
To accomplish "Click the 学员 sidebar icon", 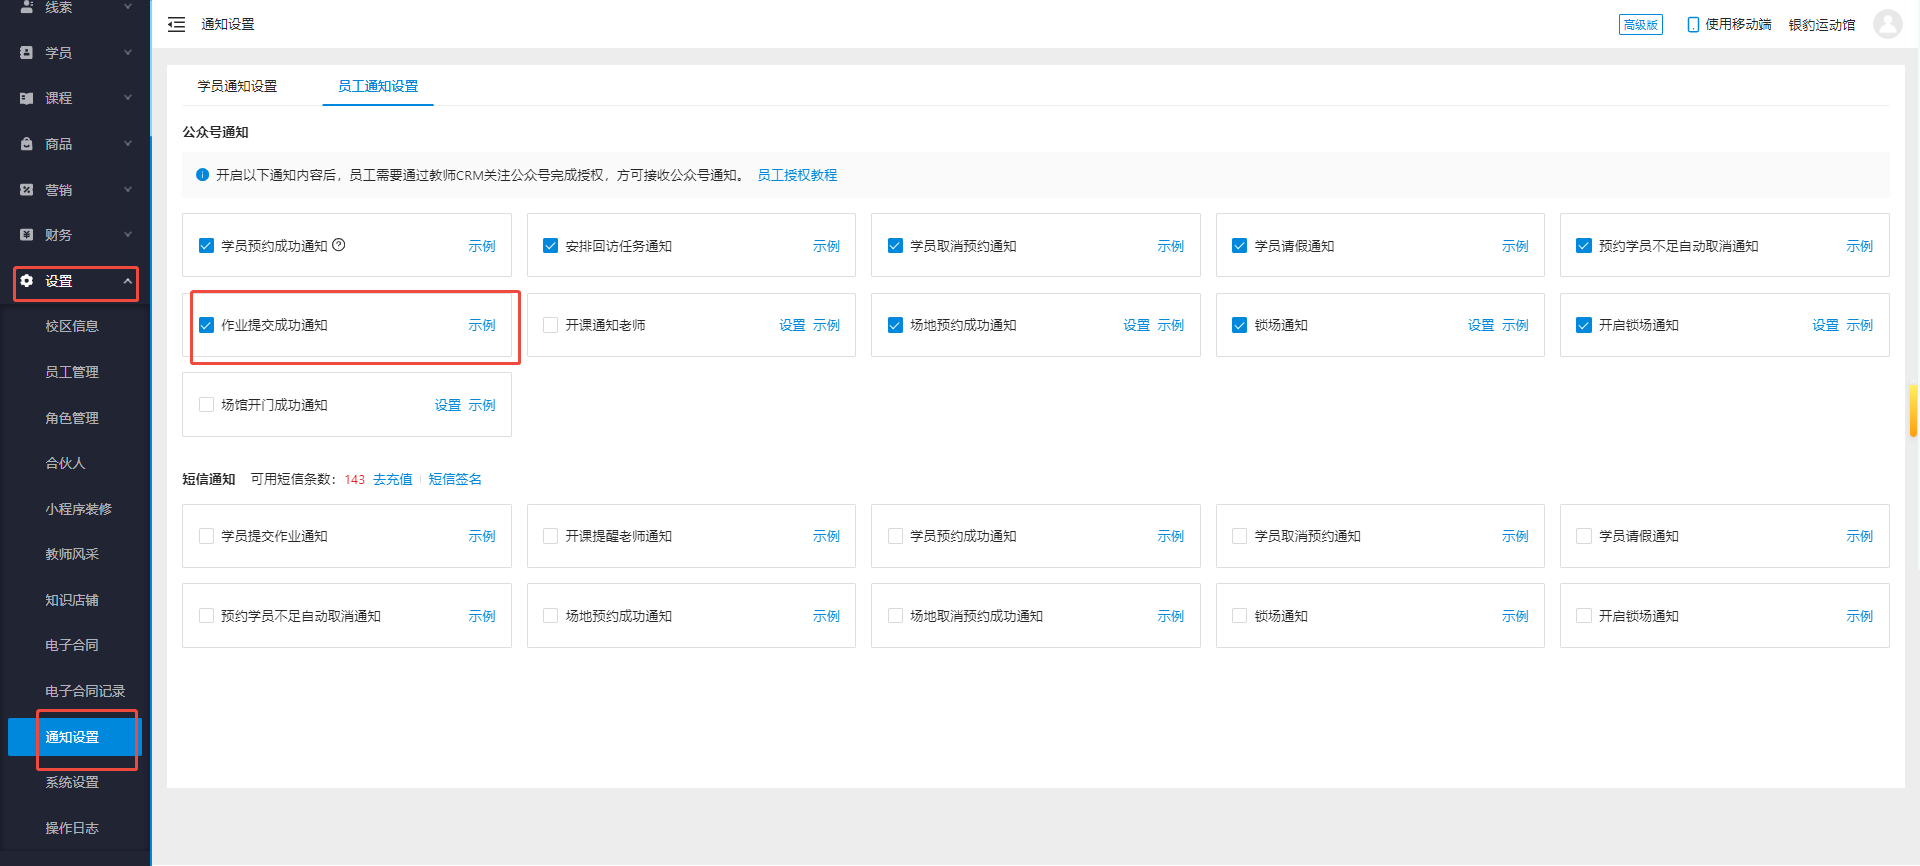I will [27, 52].
